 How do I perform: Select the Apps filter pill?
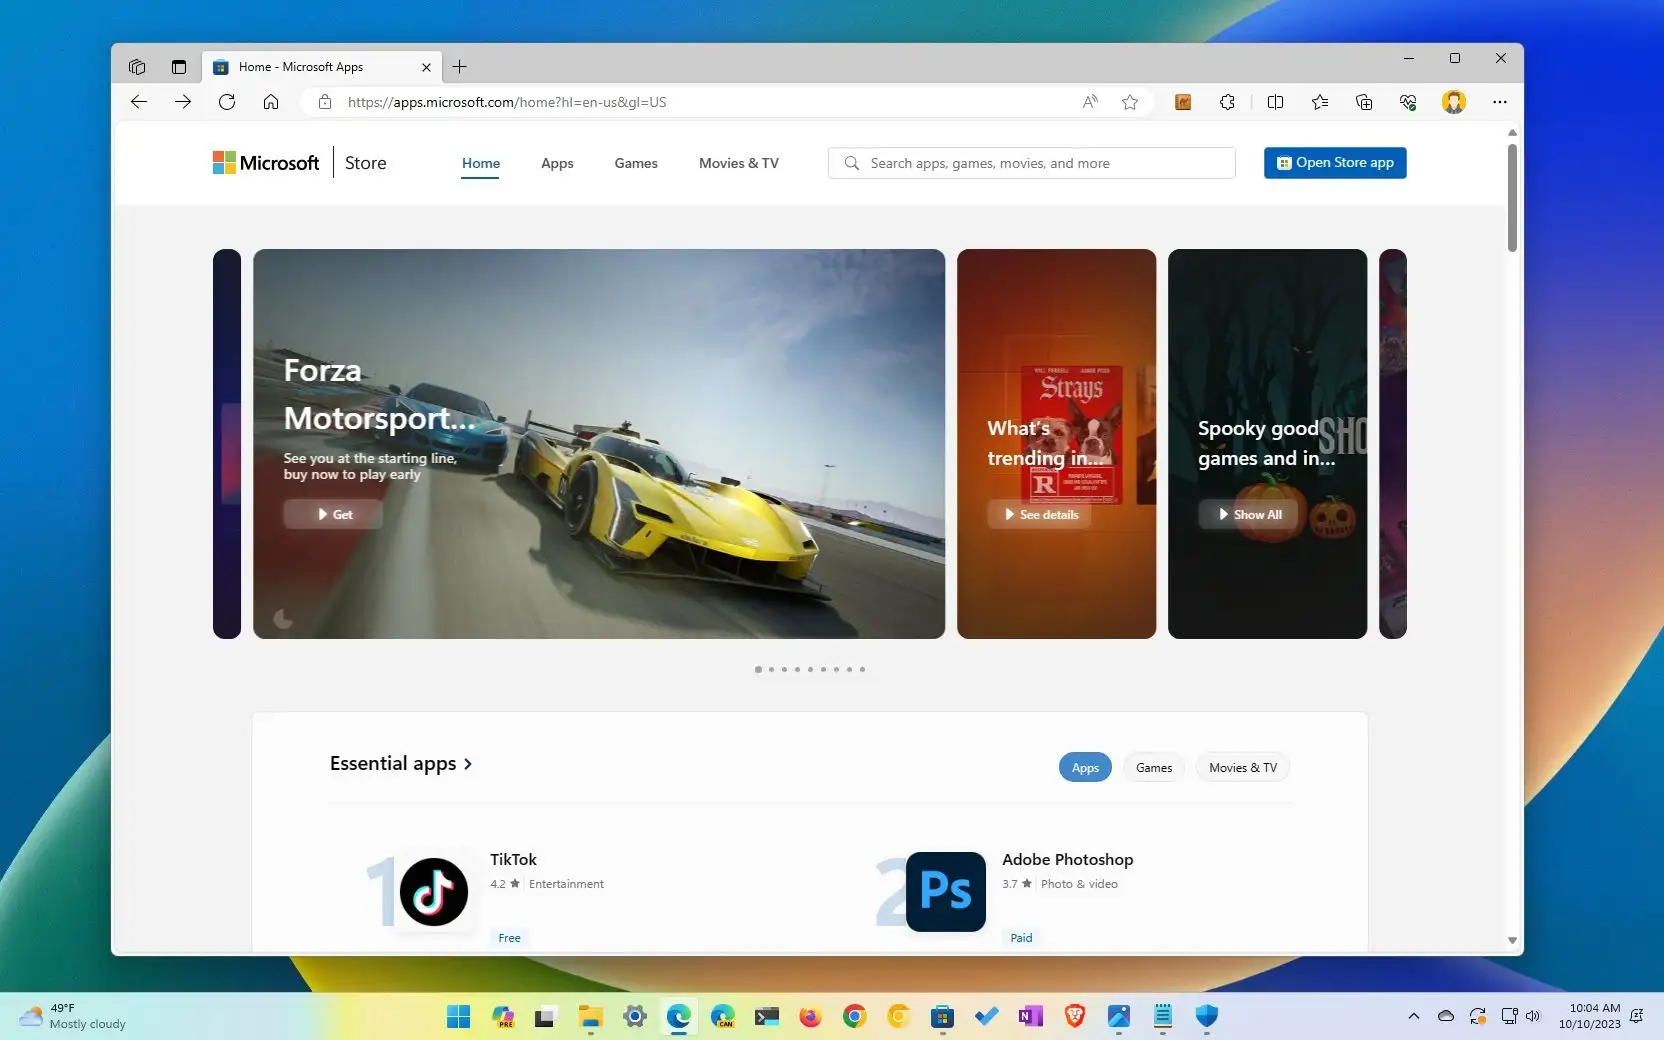point(1085,767)
